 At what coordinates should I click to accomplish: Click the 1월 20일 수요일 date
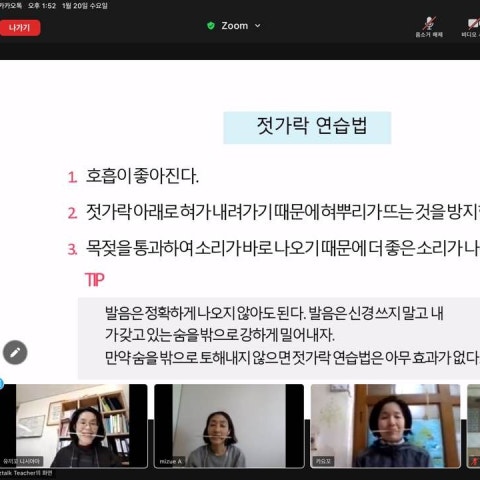point(85,6)
